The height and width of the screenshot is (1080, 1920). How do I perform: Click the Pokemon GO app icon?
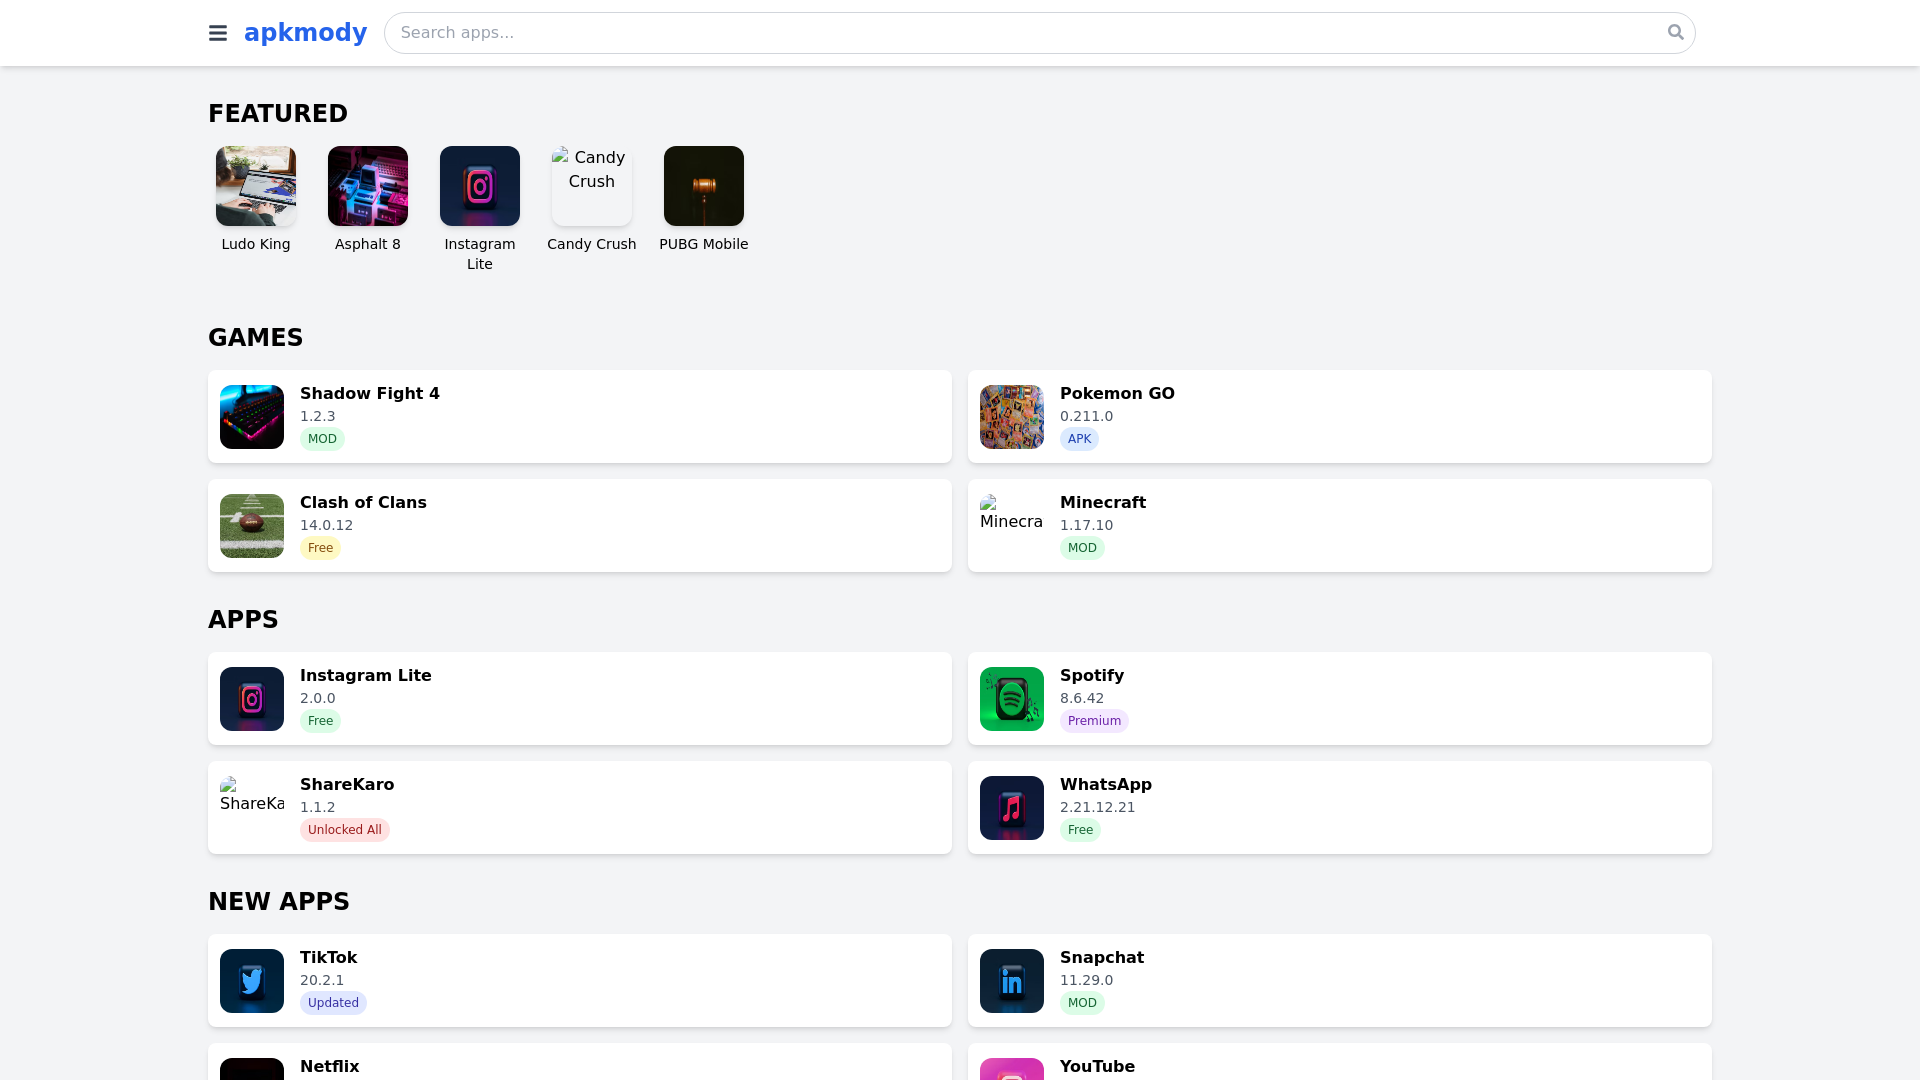point(1011,417)
